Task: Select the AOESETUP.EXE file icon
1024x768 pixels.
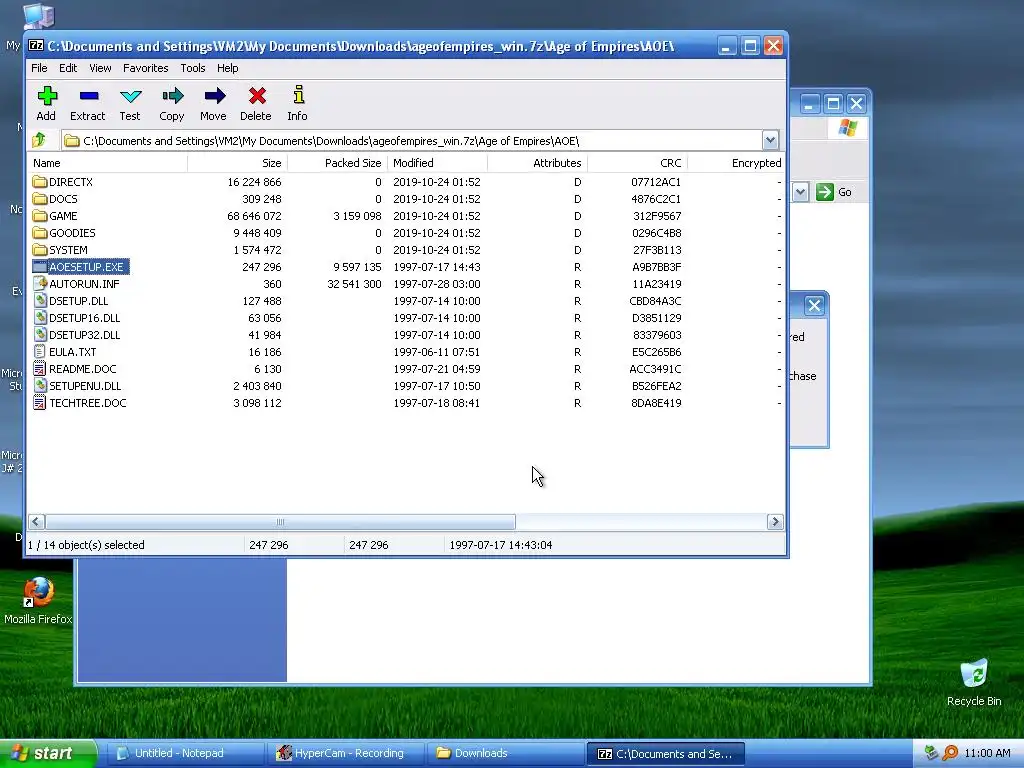Action: point(40,266)
